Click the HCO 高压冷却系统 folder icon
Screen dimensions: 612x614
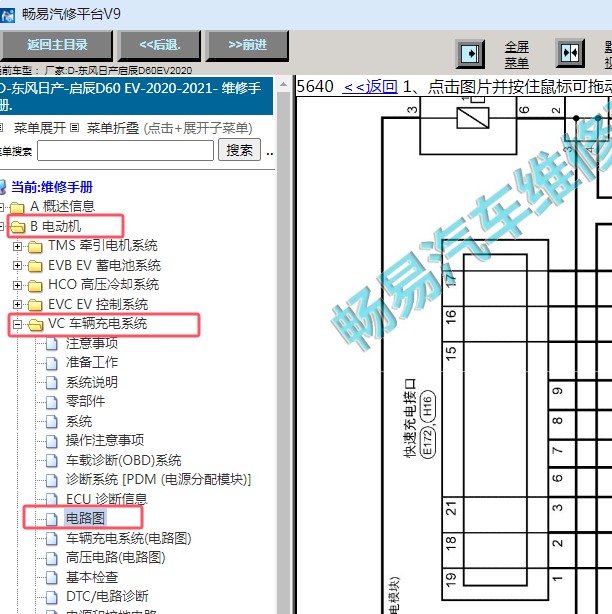(x=35, y=285)
